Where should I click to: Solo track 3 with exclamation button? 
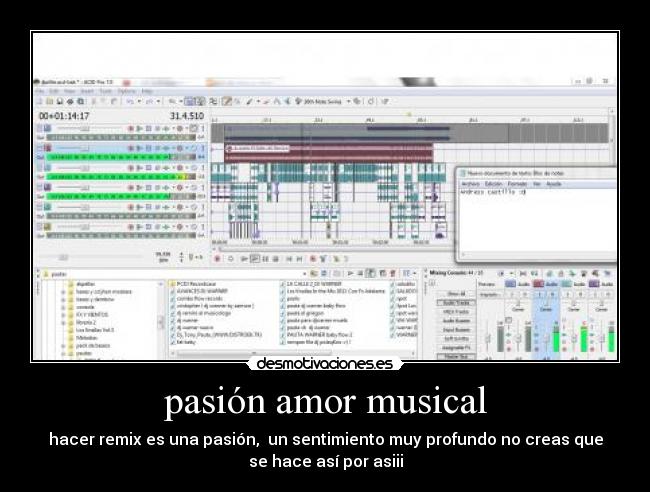pyautogui.click(x=203, y=167)
